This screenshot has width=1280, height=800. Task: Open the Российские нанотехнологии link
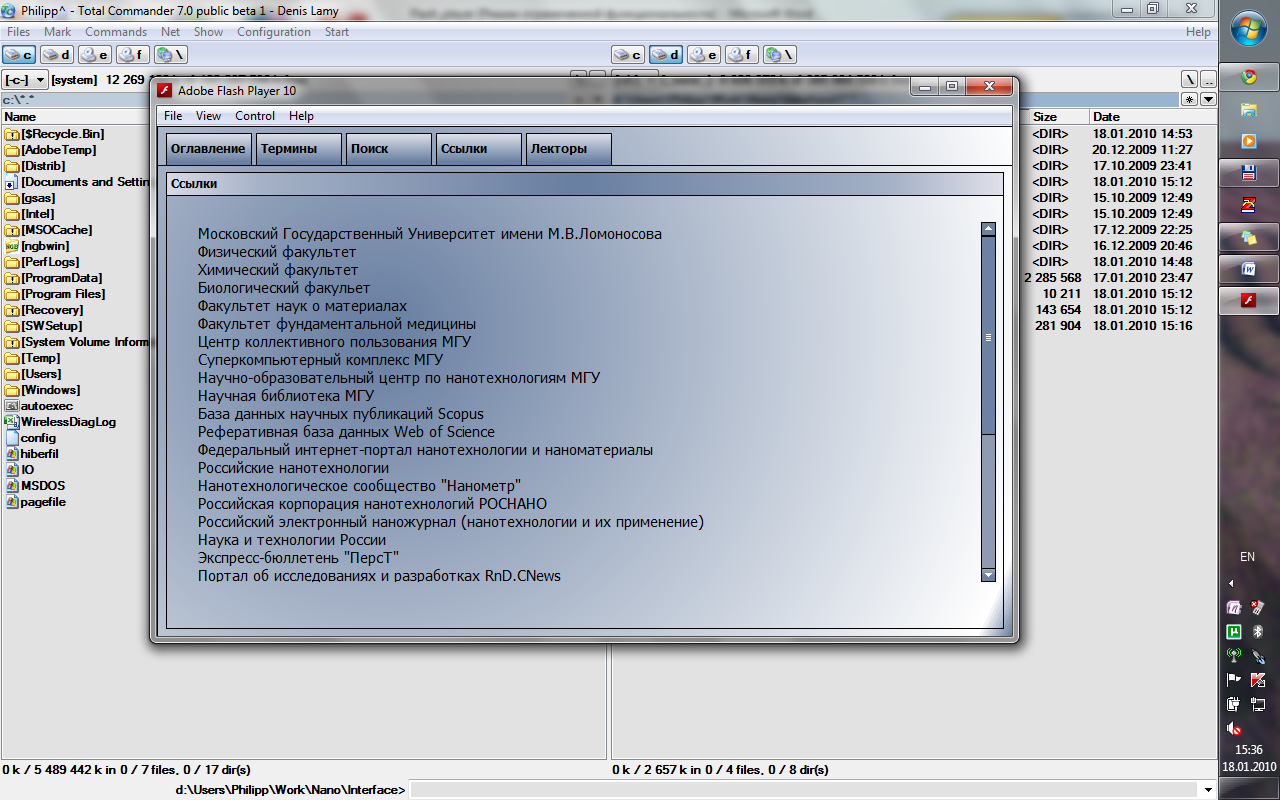(293, 468)
